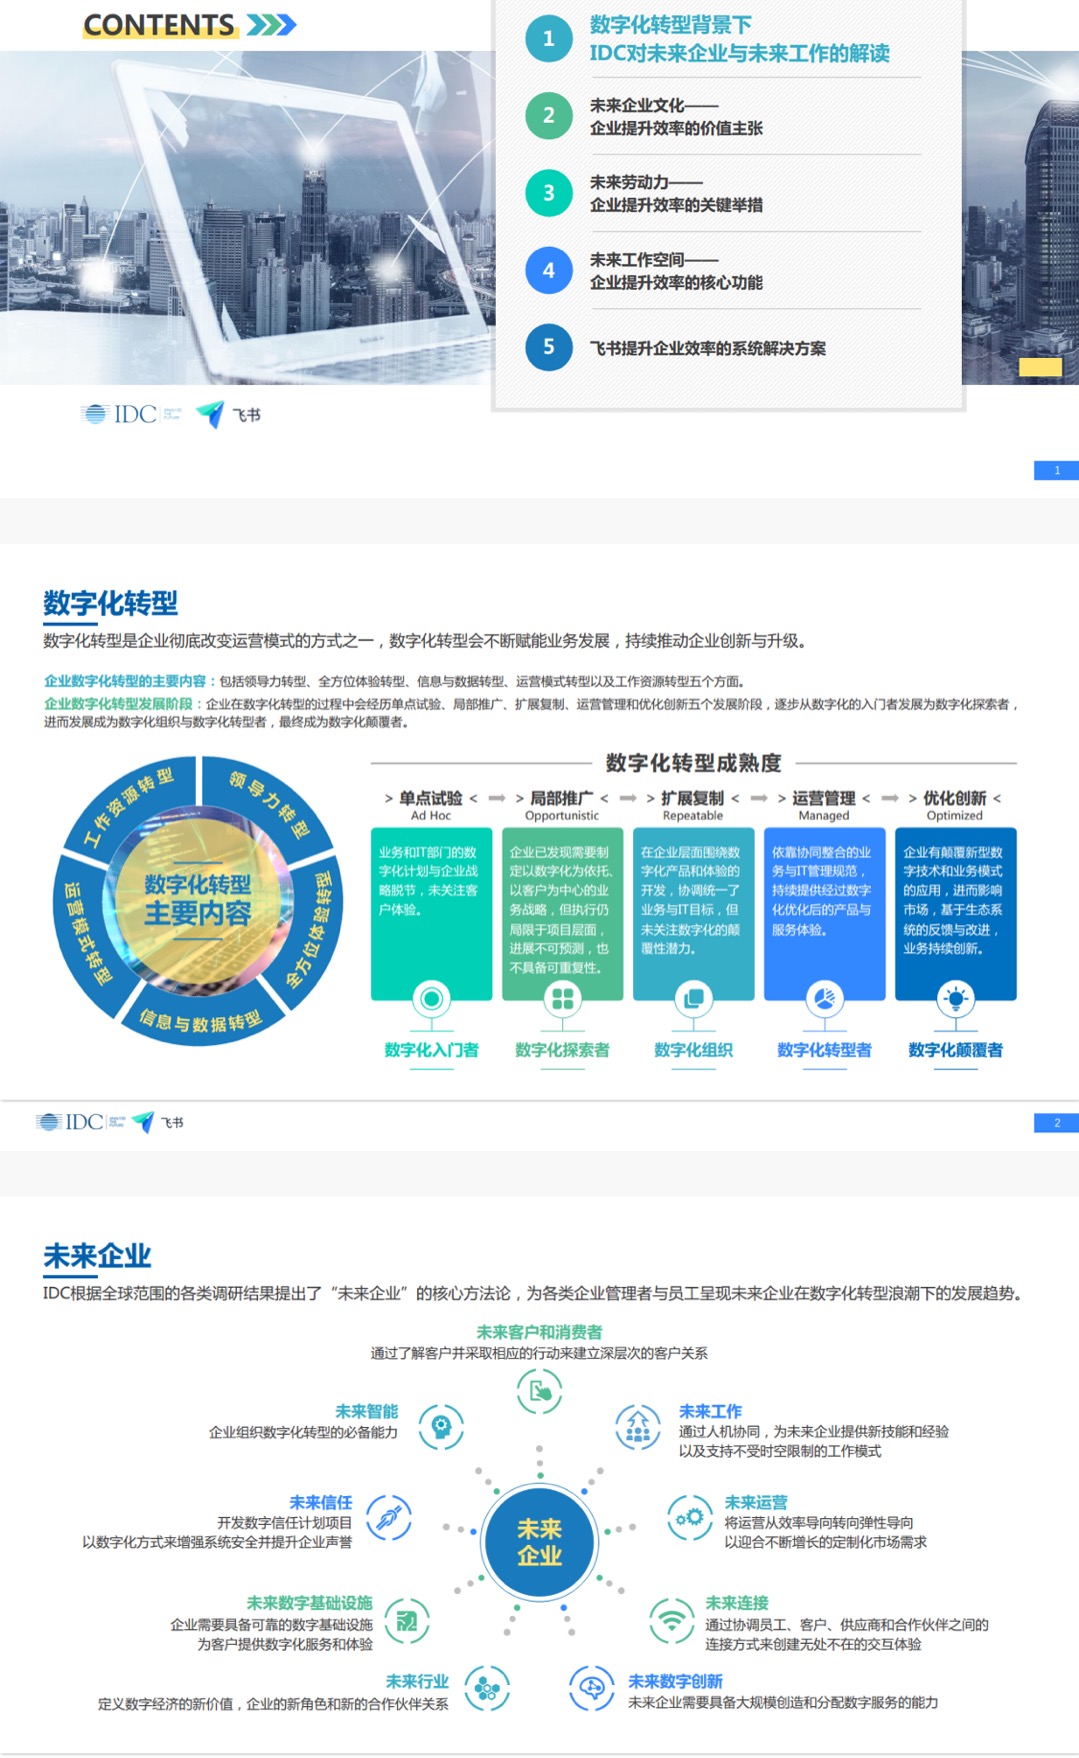Click the 数字化组织 label
Image resolution: width=1079 pixels, height=1758 pixels.
click(693, 1050)
